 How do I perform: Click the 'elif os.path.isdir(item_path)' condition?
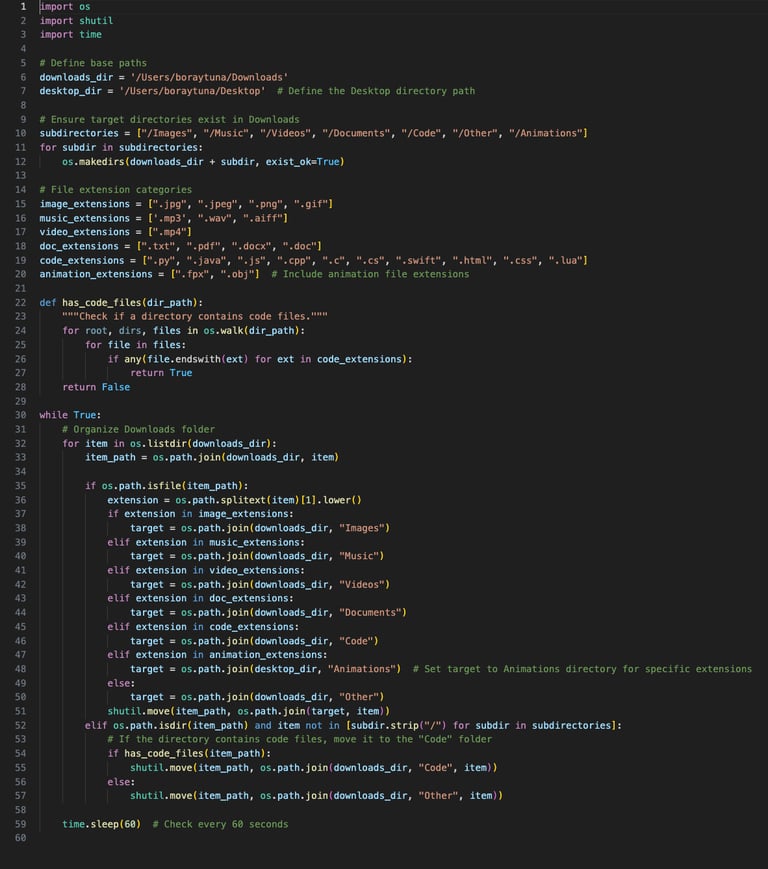coord(166,725)
